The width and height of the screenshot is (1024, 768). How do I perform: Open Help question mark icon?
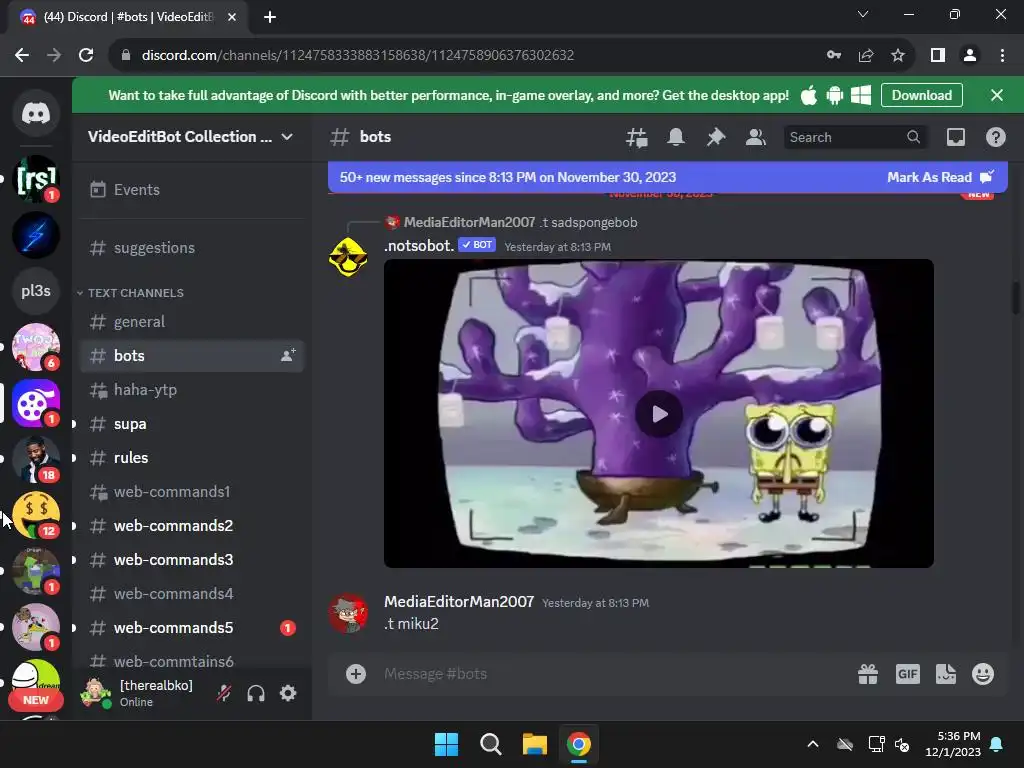(x=995, y=137)
